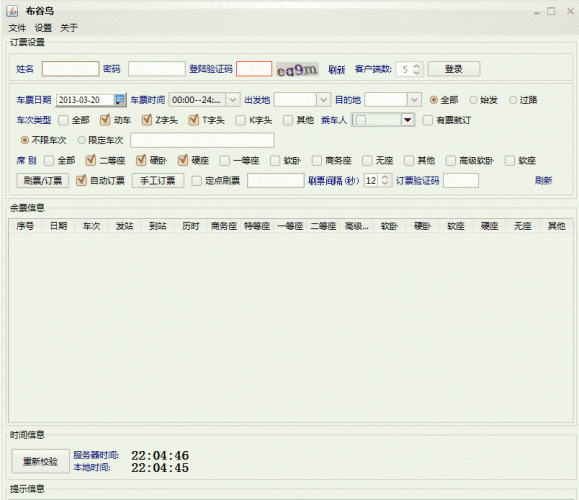Screen dimensions: 579x500
Task: Click the 姓名 input field
Action: click(x=71, y=69)
